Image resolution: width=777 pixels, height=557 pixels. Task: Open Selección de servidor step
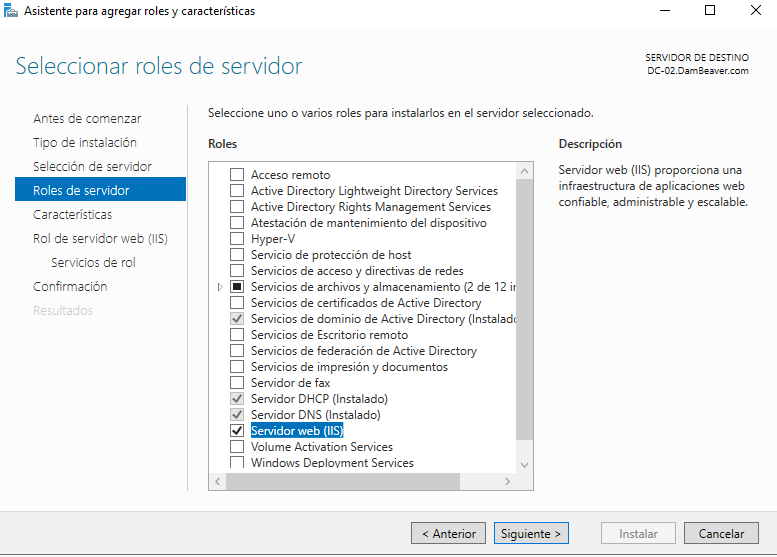coord(92,166)
